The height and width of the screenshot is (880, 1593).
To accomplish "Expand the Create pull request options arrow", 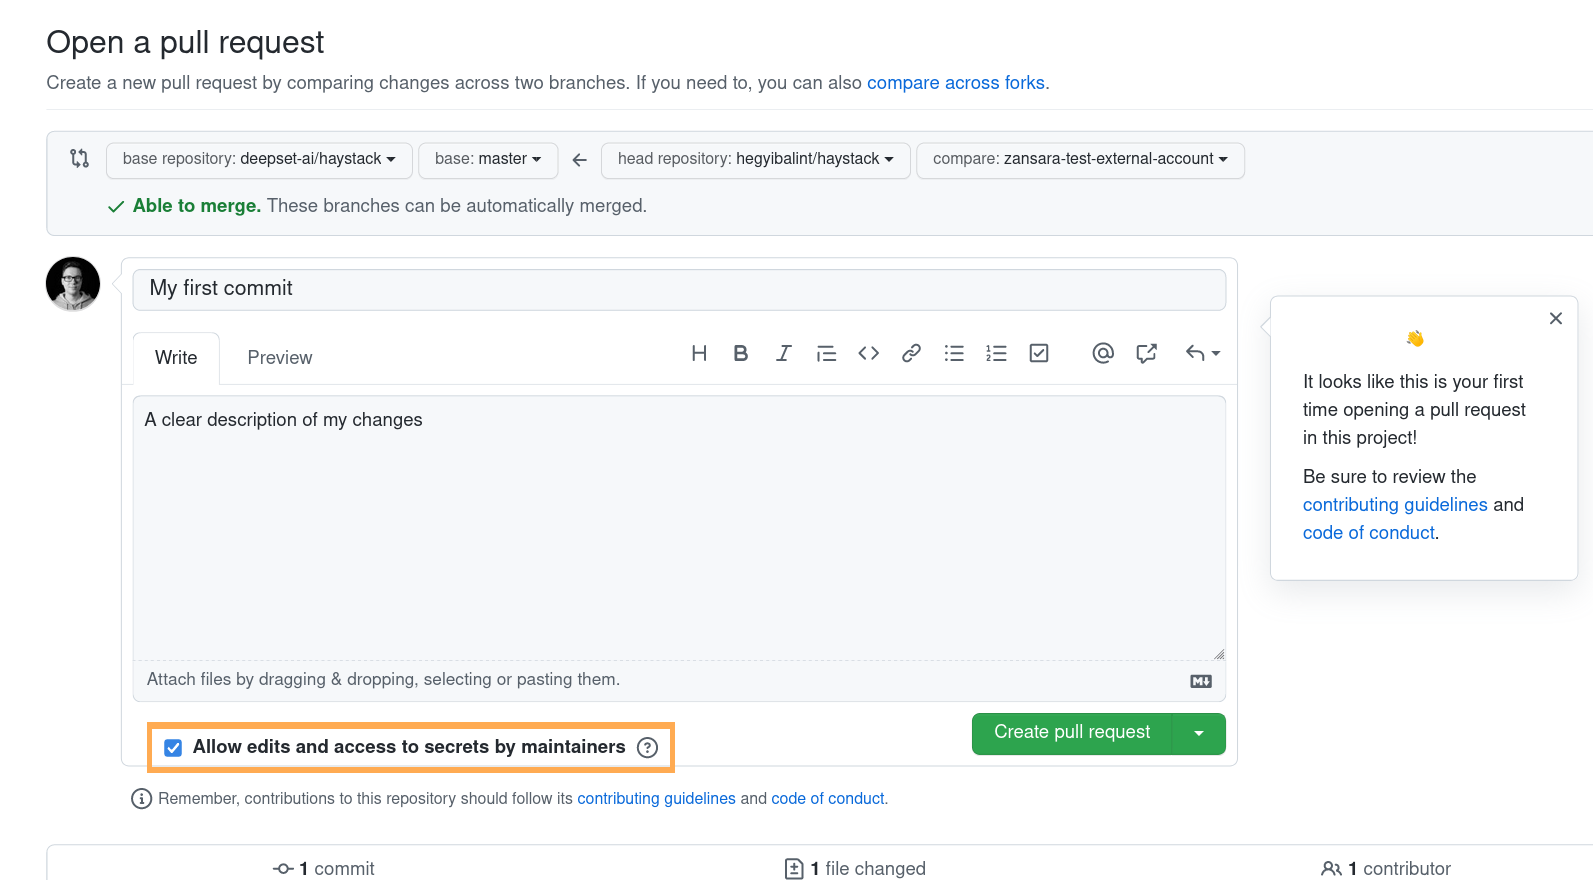I will pyautogui.click(x=1199, y=734).
